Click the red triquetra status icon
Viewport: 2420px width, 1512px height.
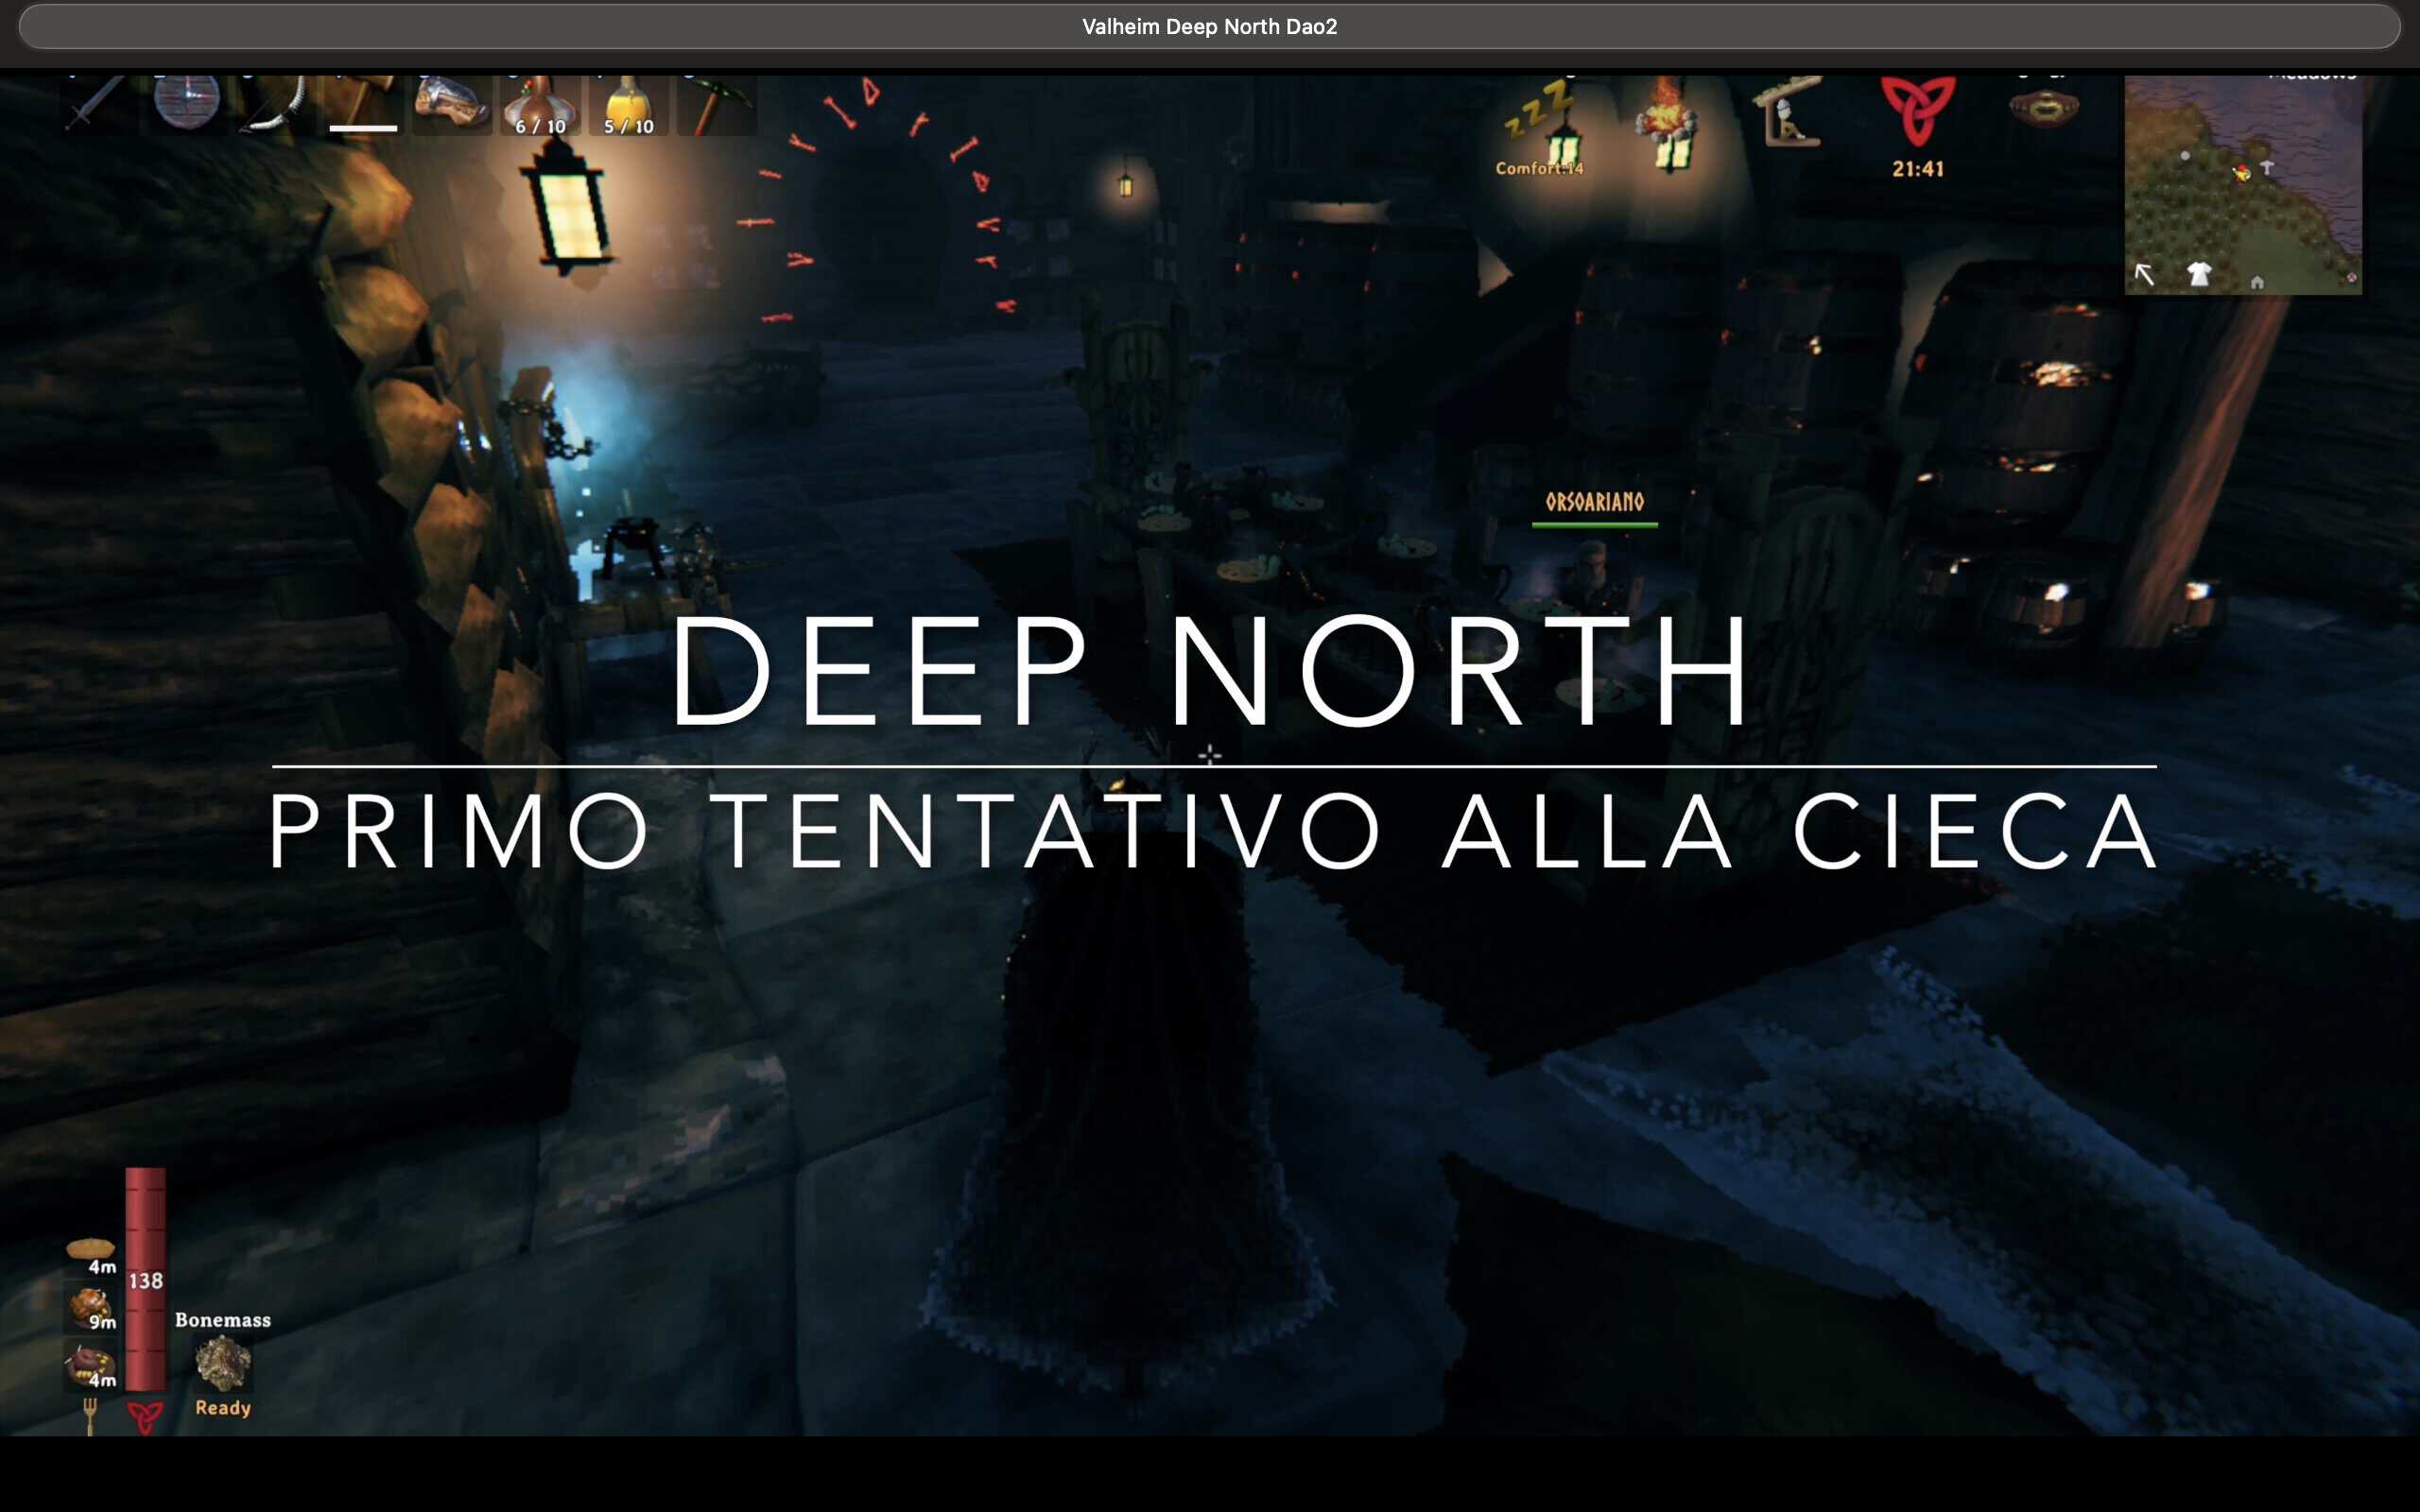pos(1918,112)
